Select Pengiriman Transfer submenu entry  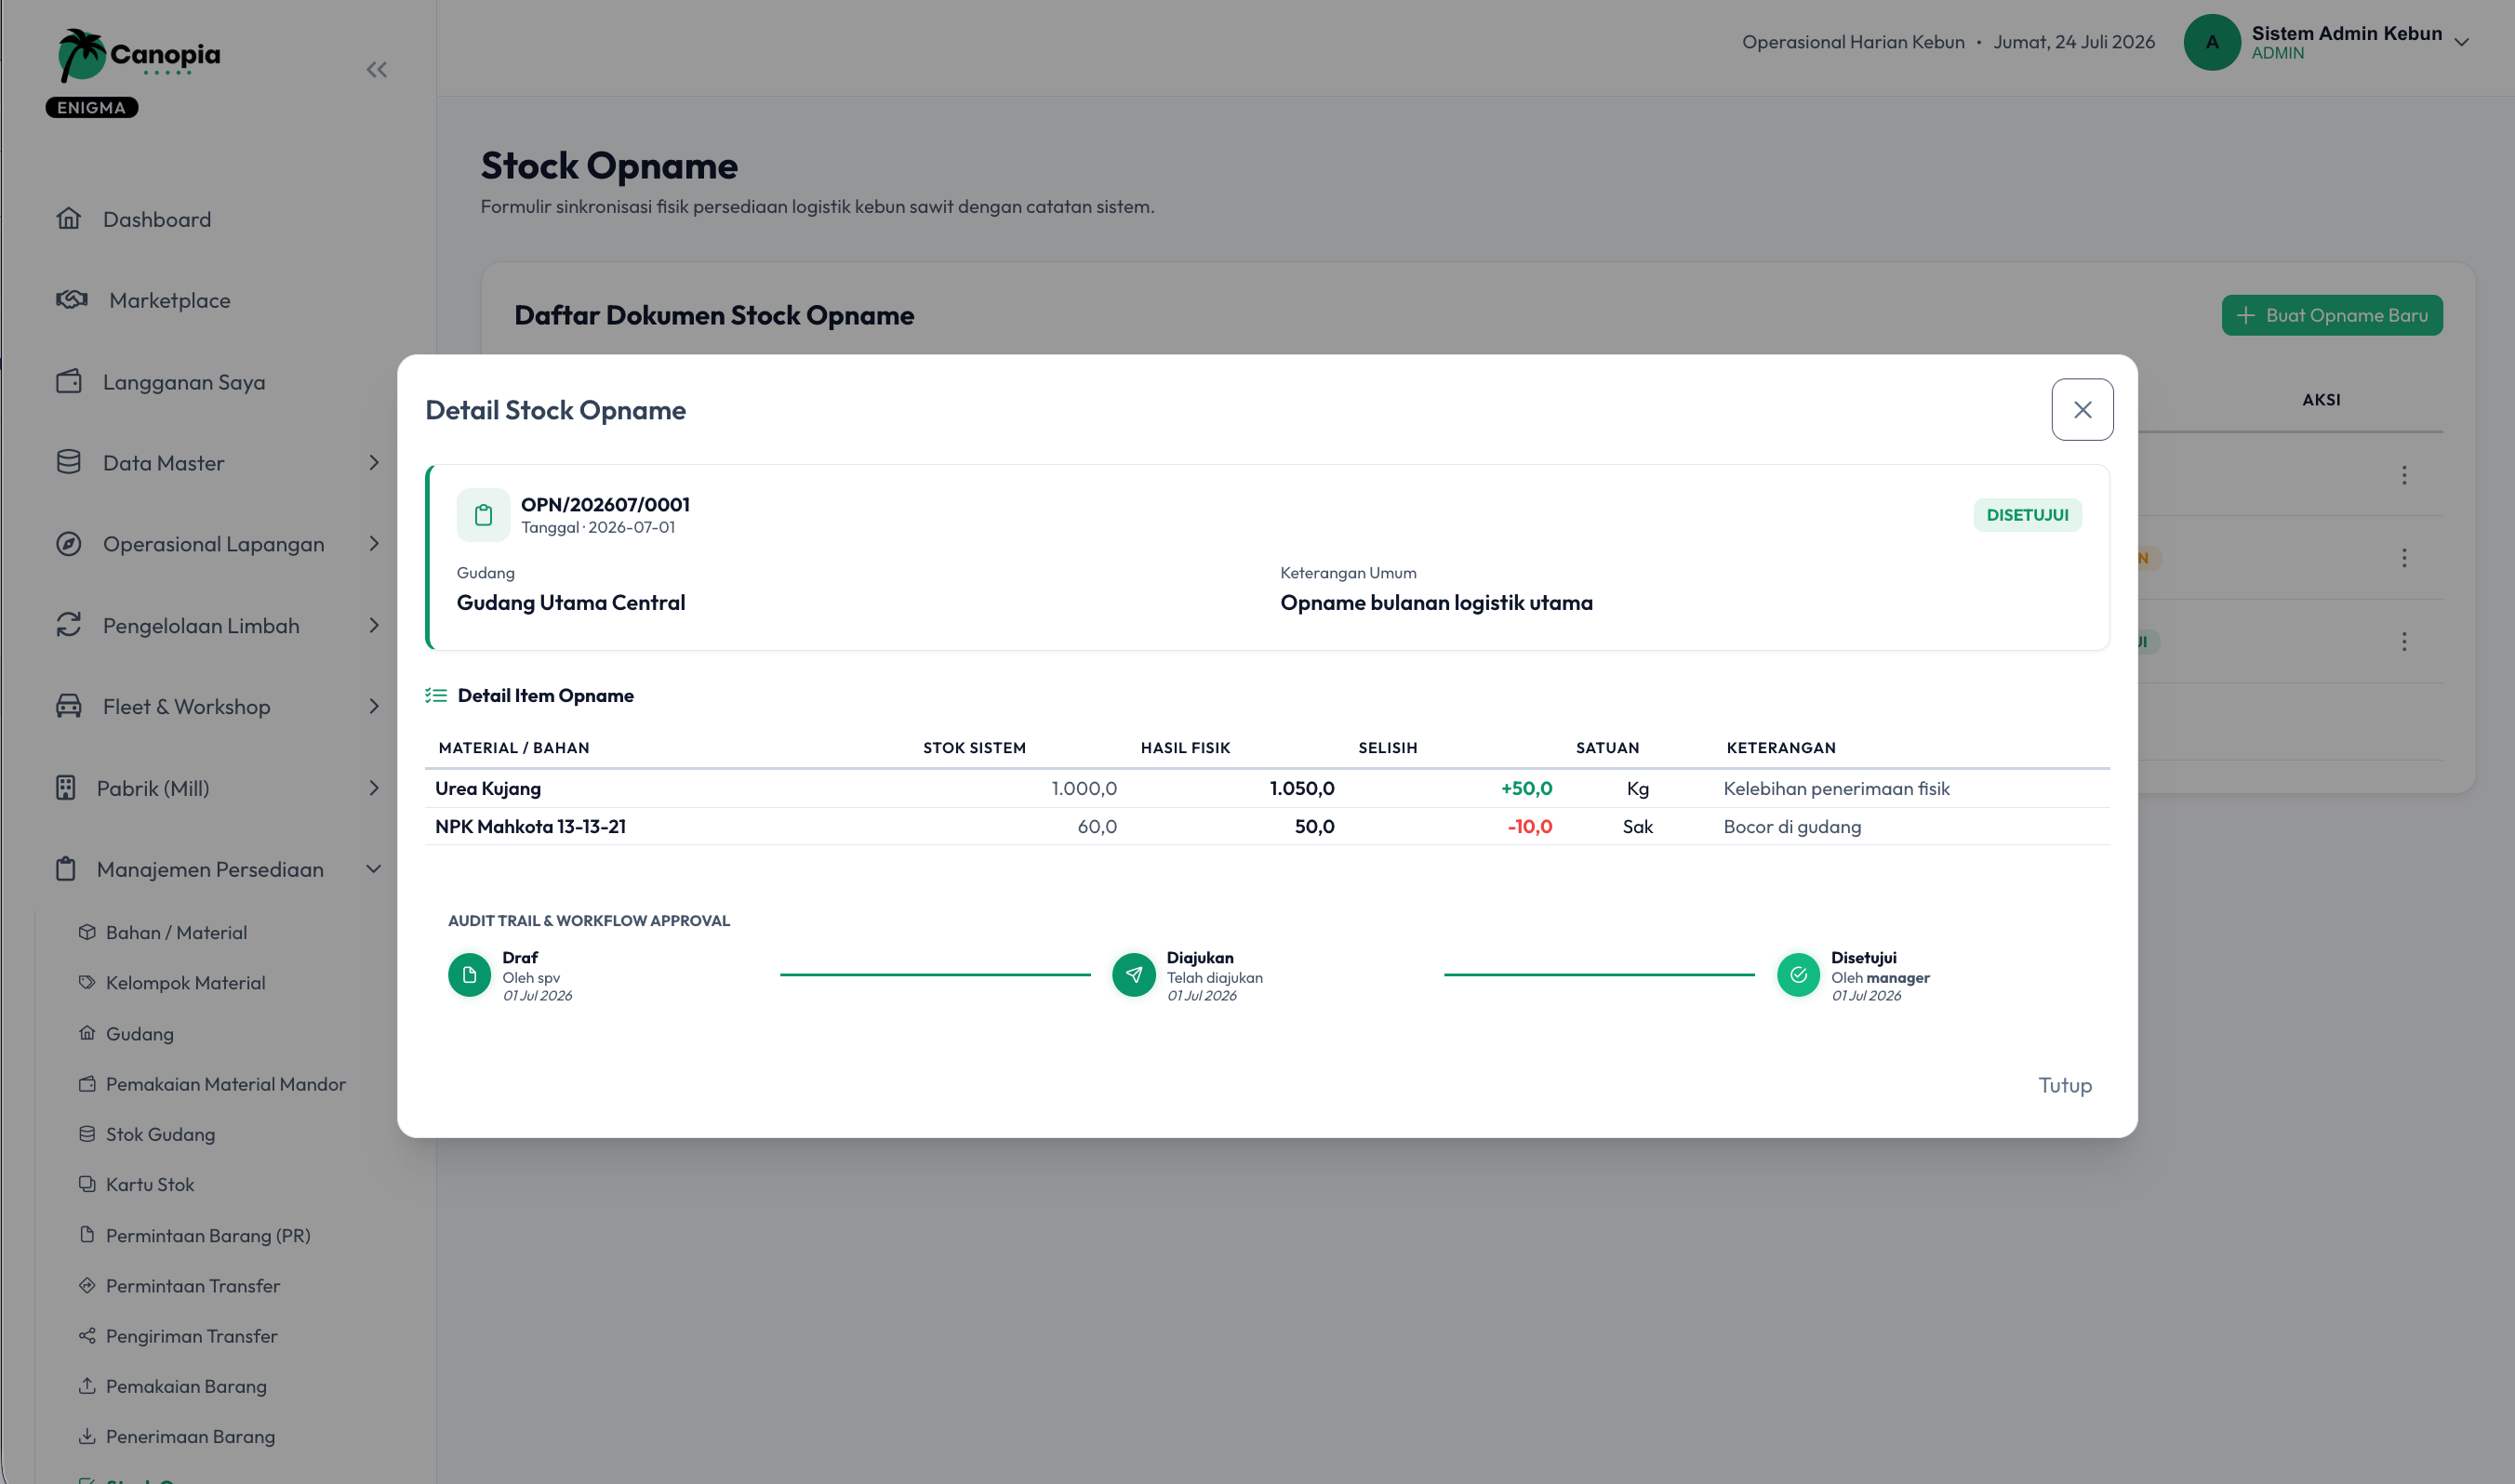pos(192,1336)
